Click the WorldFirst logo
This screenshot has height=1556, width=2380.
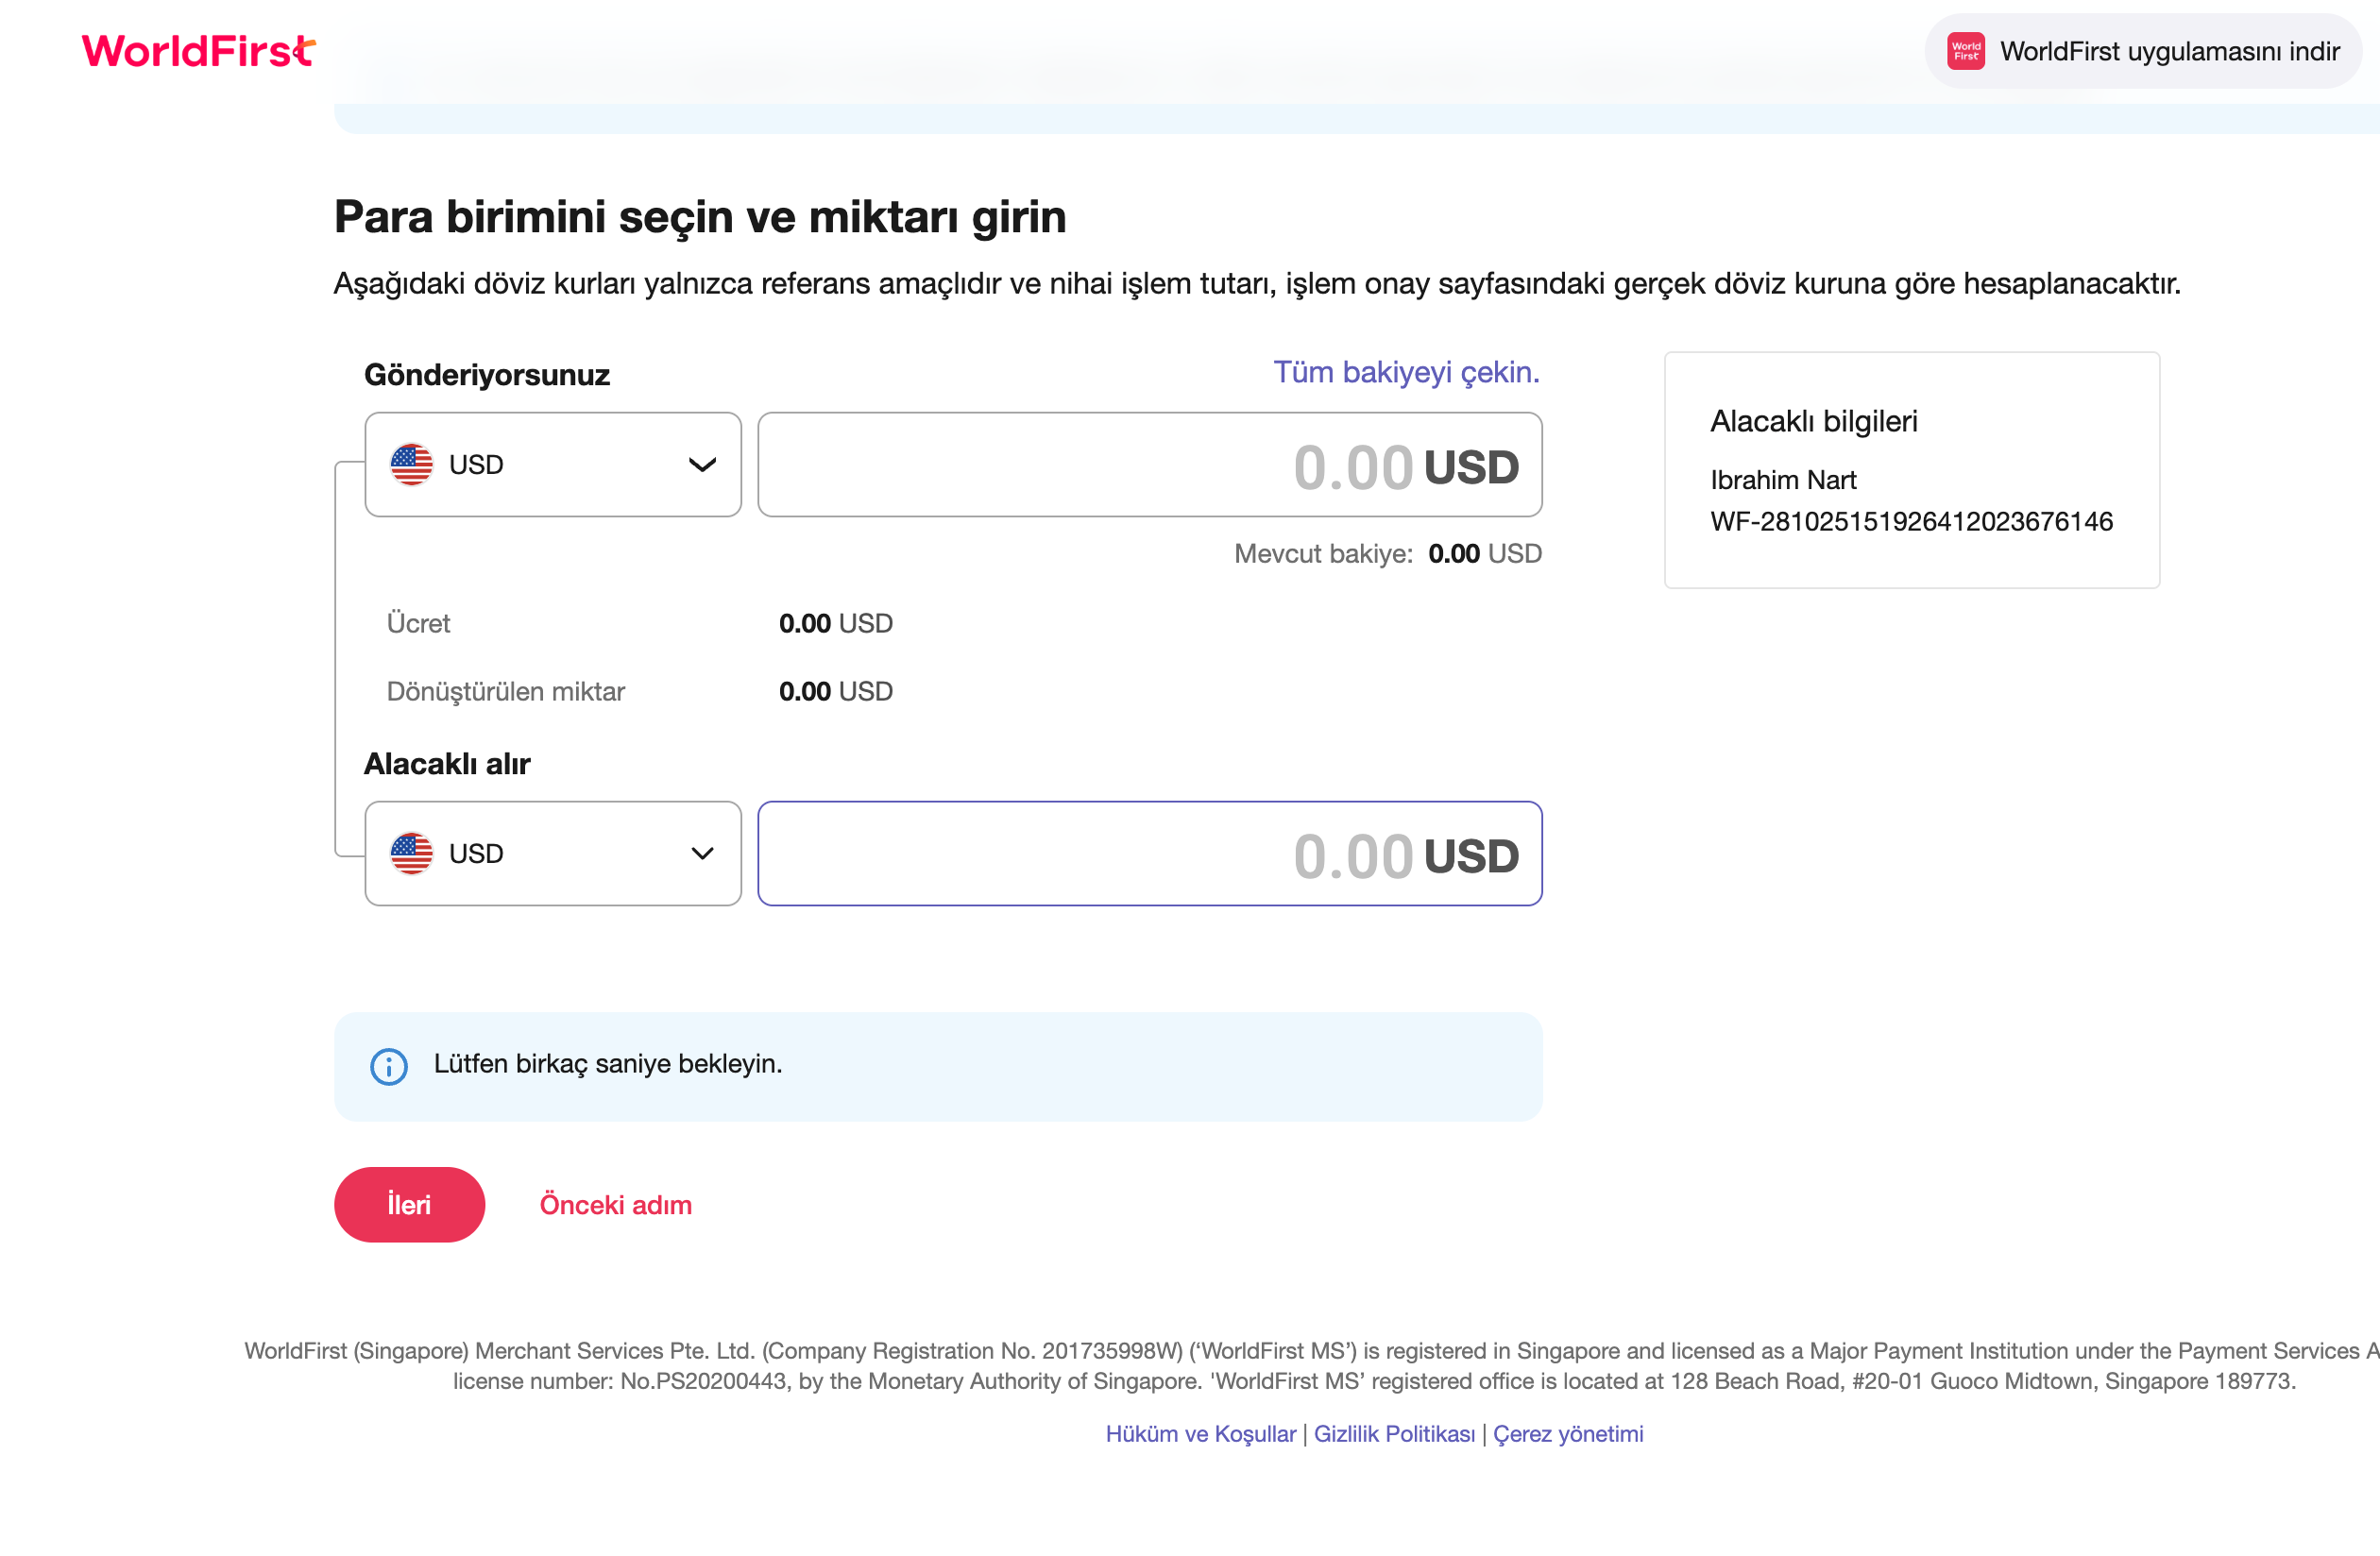point(198,51)
